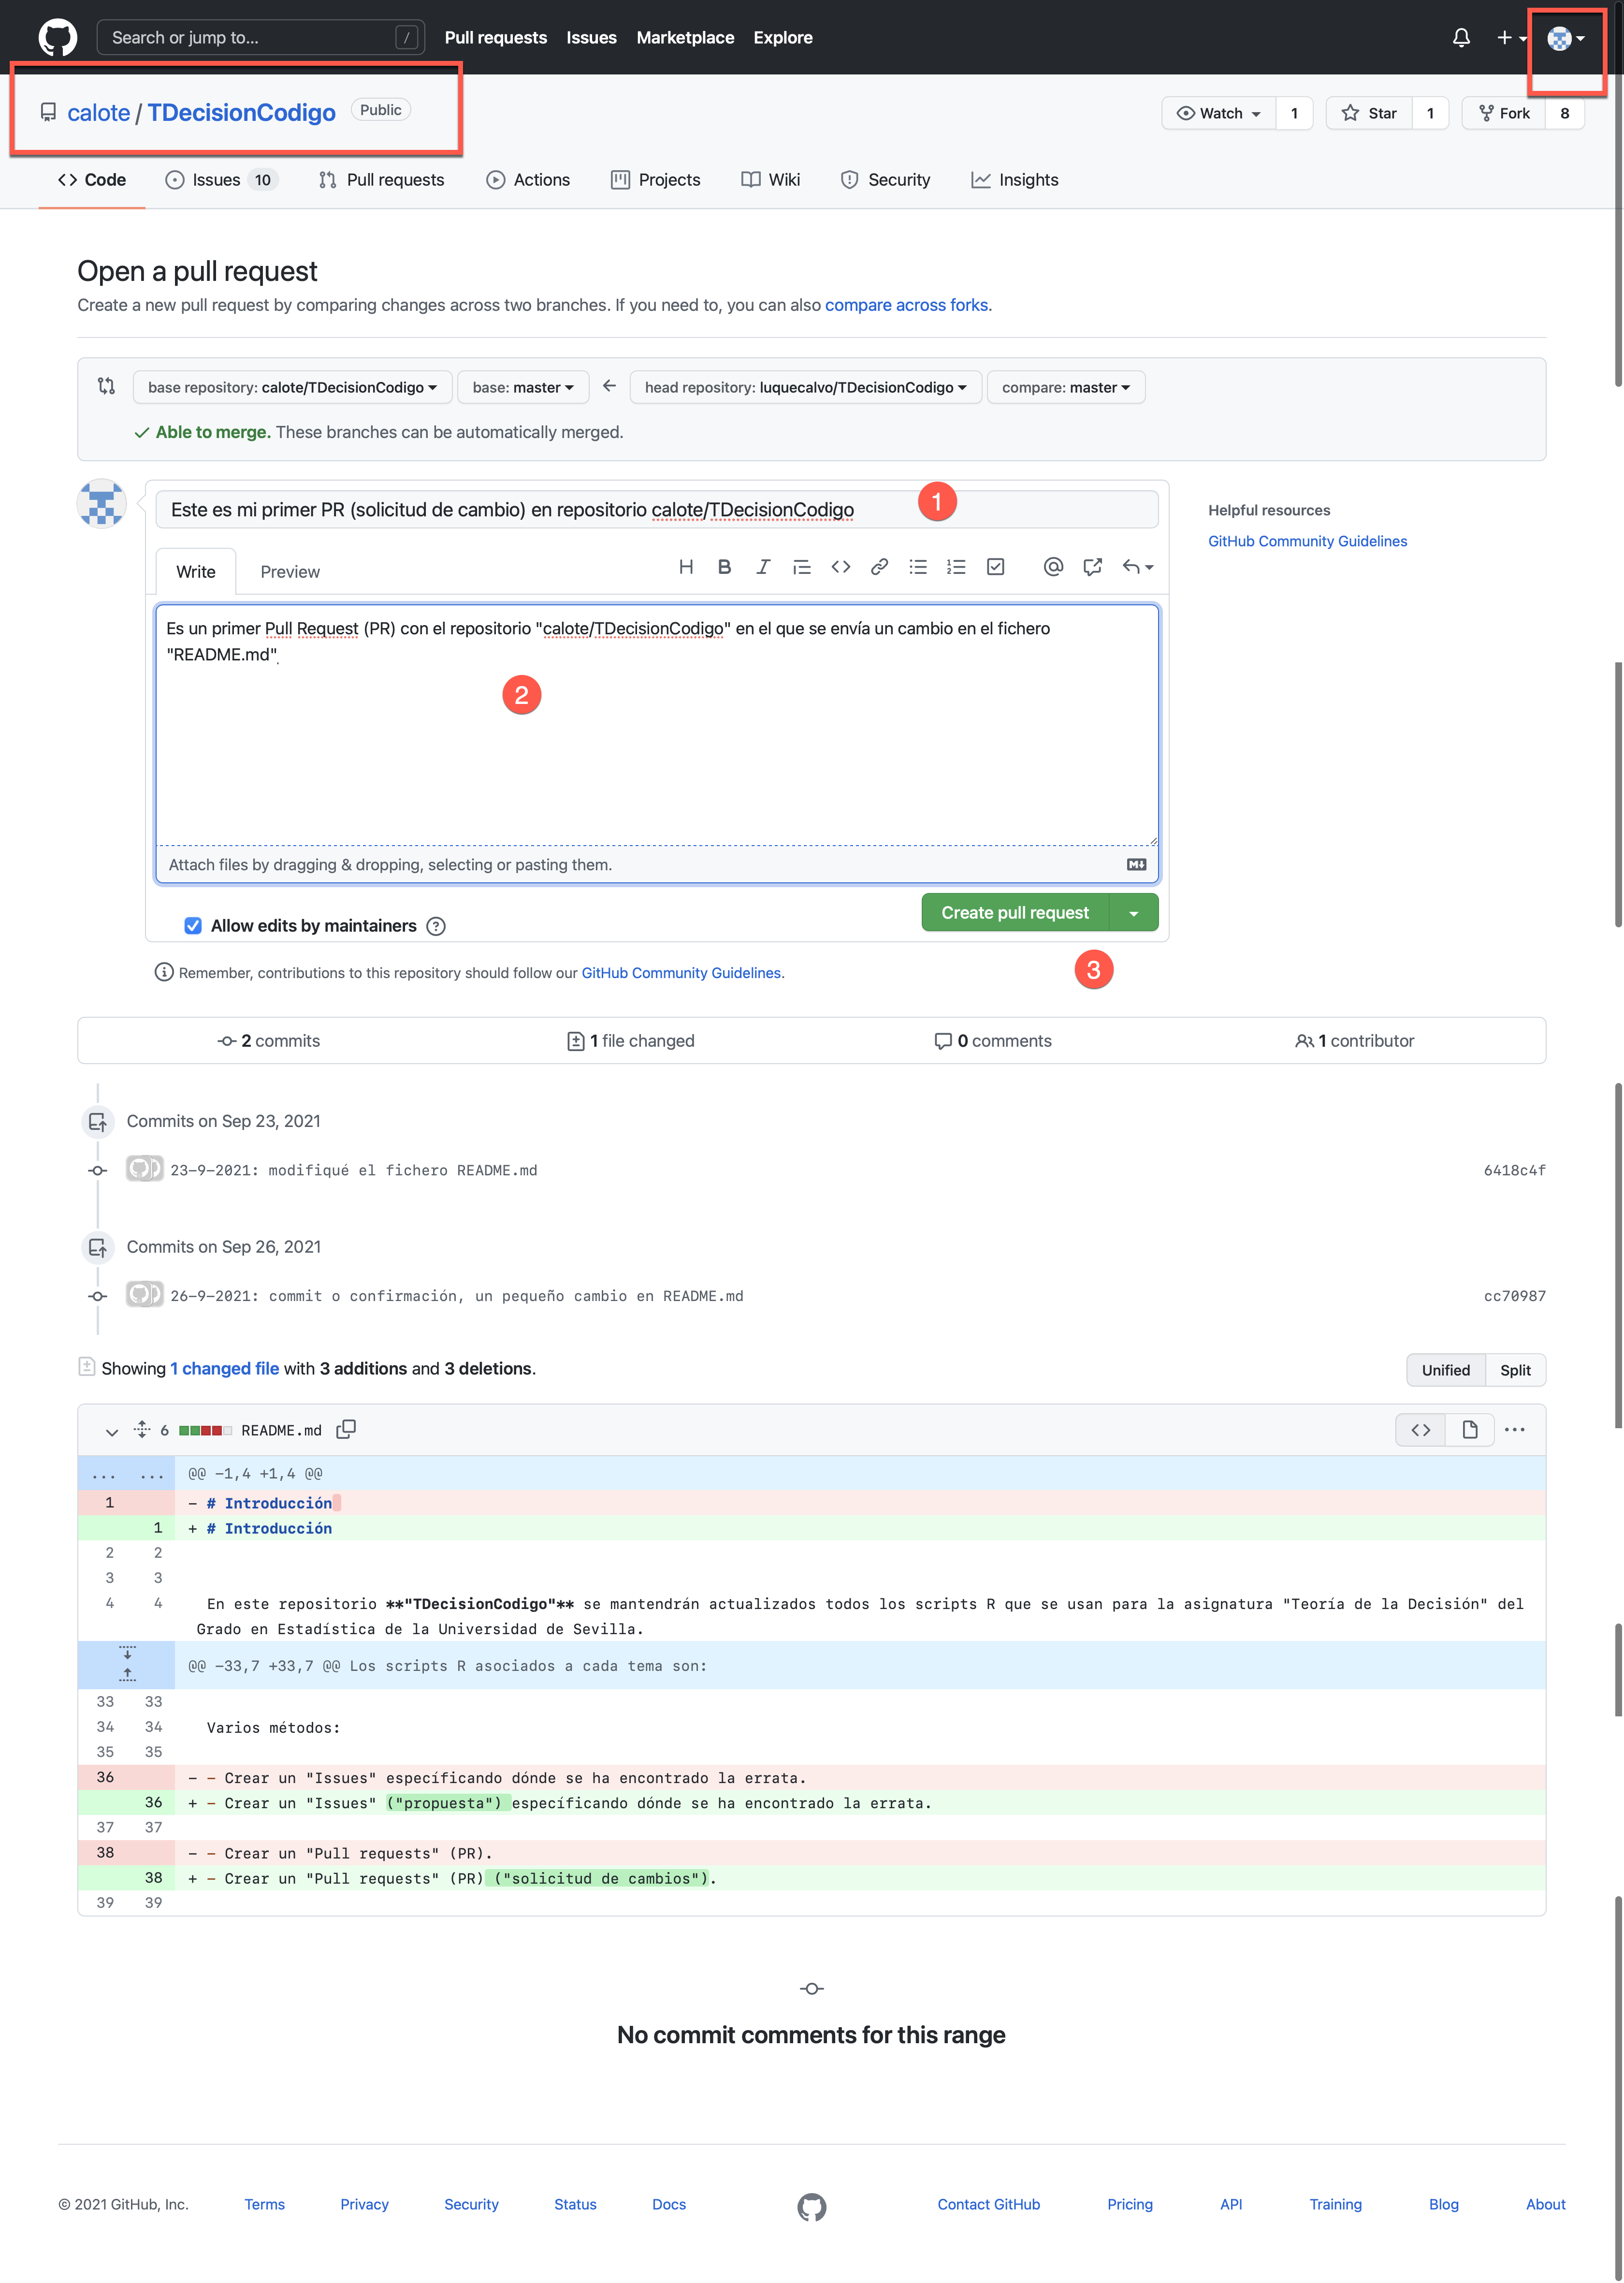Open Marketplace in top navigation
The image size is (1624, 2283).
685,38
